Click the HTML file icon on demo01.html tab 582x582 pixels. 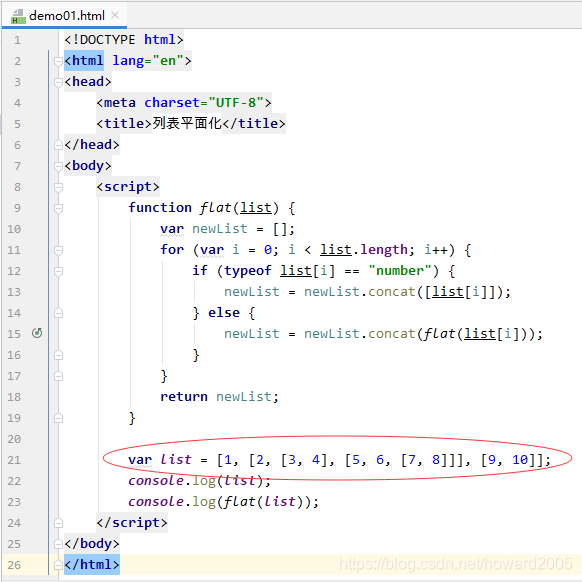[x=18, y=16]
